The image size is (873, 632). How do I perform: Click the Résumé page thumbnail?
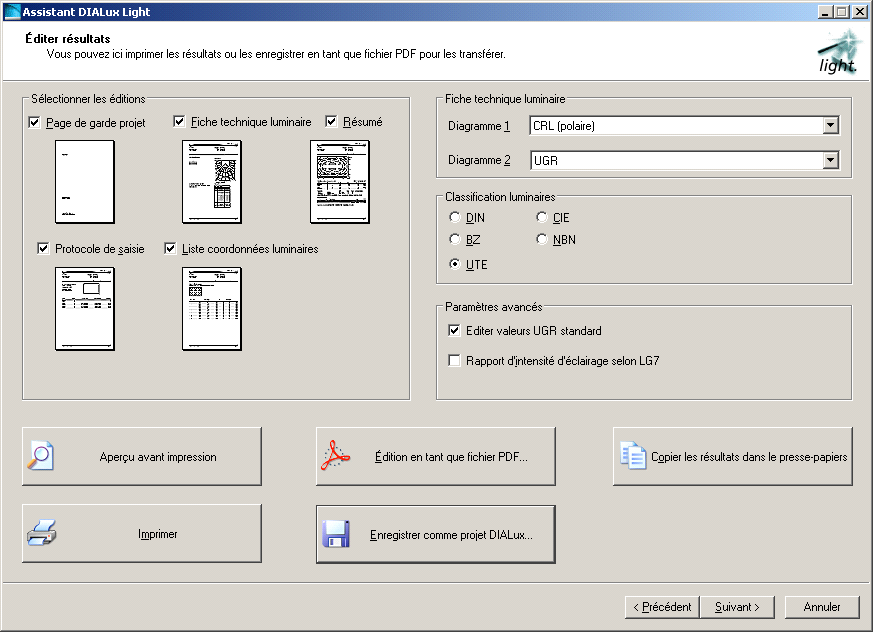340,182
